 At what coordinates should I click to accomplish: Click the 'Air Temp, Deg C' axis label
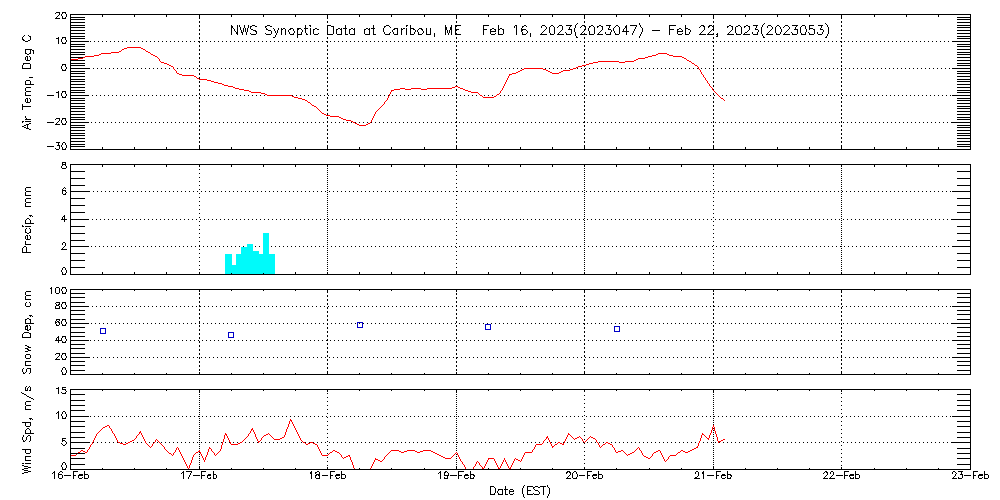pos(27,83)
